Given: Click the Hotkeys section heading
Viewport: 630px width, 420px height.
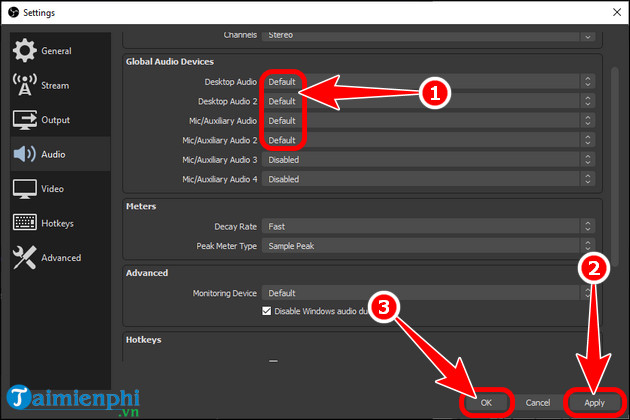Looking at the screenshot, I should (143, 340).
